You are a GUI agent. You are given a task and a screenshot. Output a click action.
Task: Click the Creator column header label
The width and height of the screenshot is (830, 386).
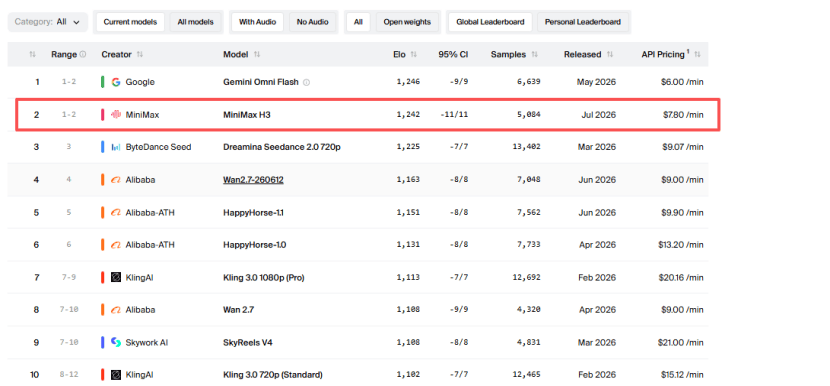(x=116, y=55)
